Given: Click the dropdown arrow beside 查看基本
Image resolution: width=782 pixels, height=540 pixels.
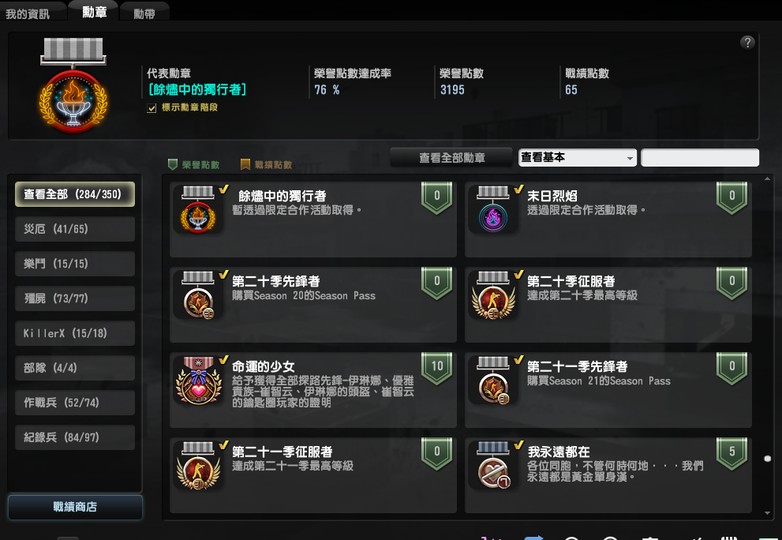Looking at the screenshot, I should pyautogui.click(x=630, y=158).
